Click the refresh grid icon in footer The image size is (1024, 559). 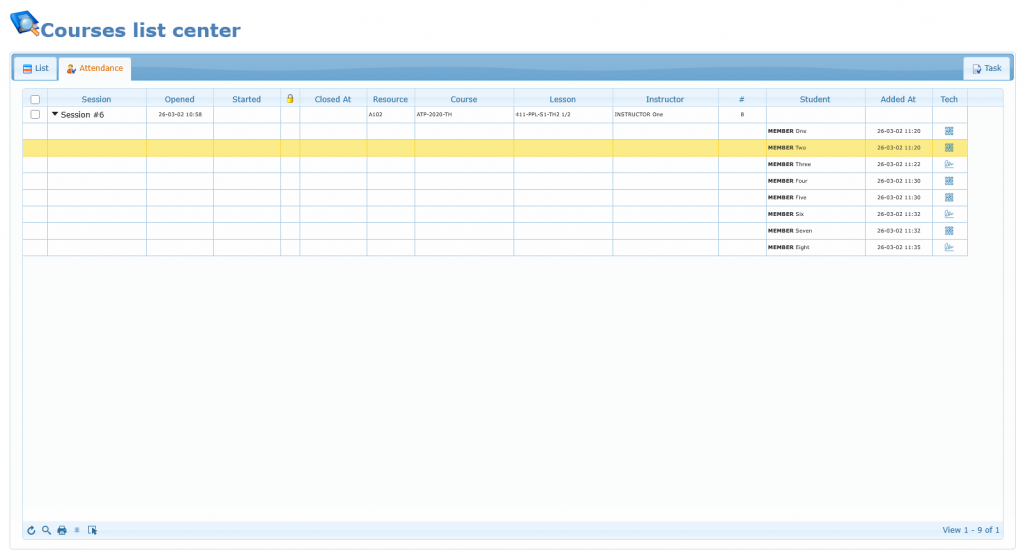click(31, 530)
